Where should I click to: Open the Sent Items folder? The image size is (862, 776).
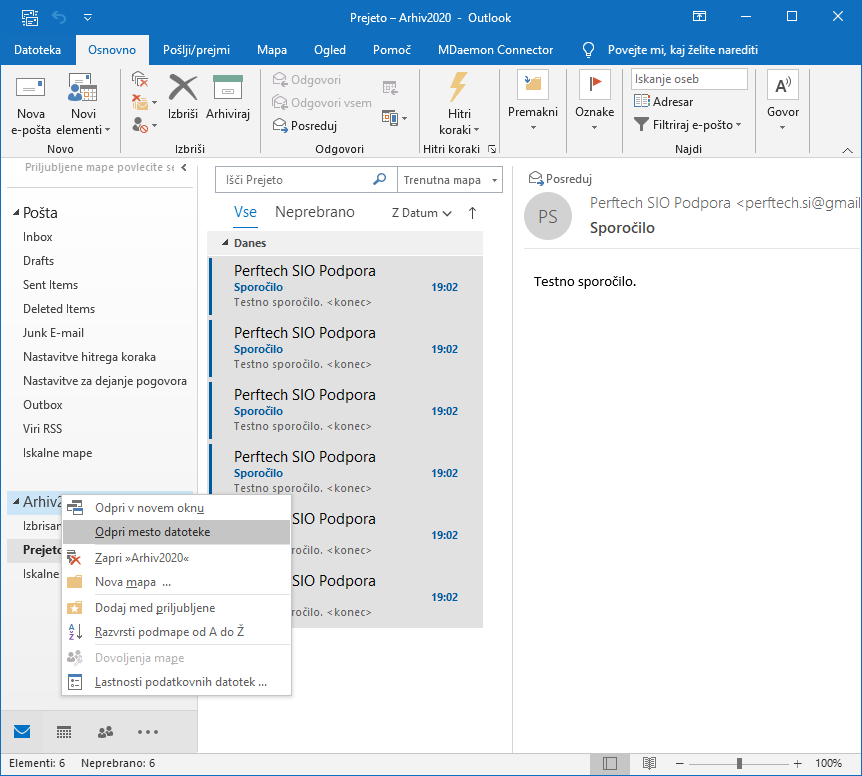[51, 285]
